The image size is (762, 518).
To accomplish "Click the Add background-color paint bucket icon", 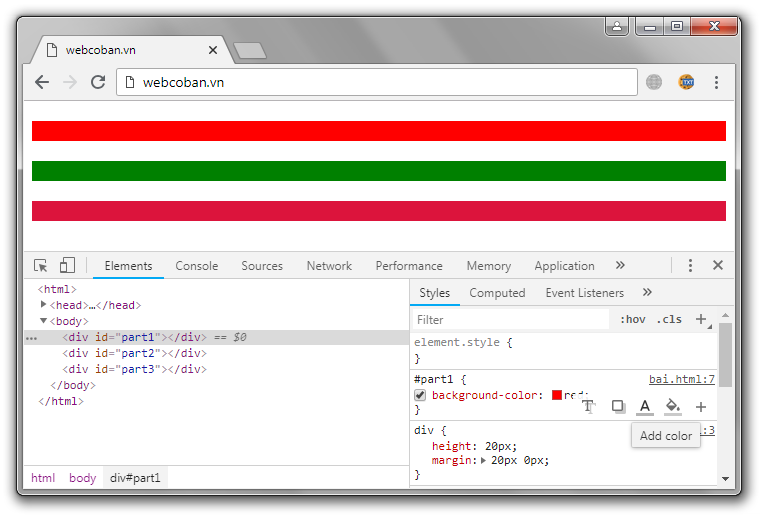I will [673, 407].
